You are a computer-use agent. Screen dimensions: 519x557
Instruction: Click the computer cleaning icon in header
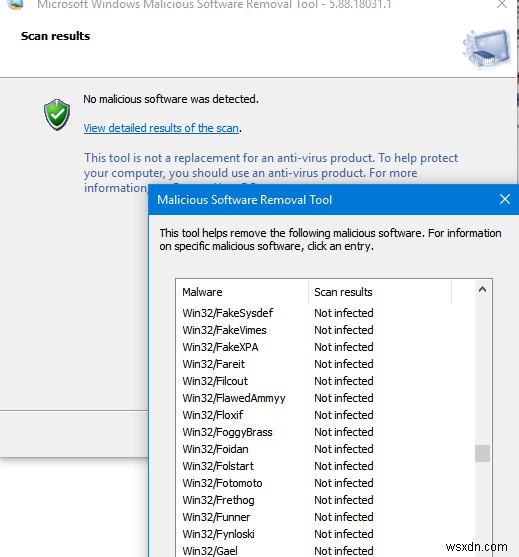click(487, 48)
